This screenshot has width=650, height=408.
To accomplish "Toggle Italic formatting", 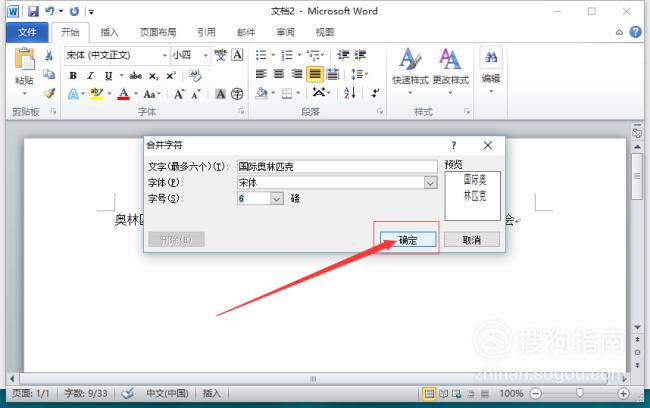I will pyautogui.click(x=90, y=75).
